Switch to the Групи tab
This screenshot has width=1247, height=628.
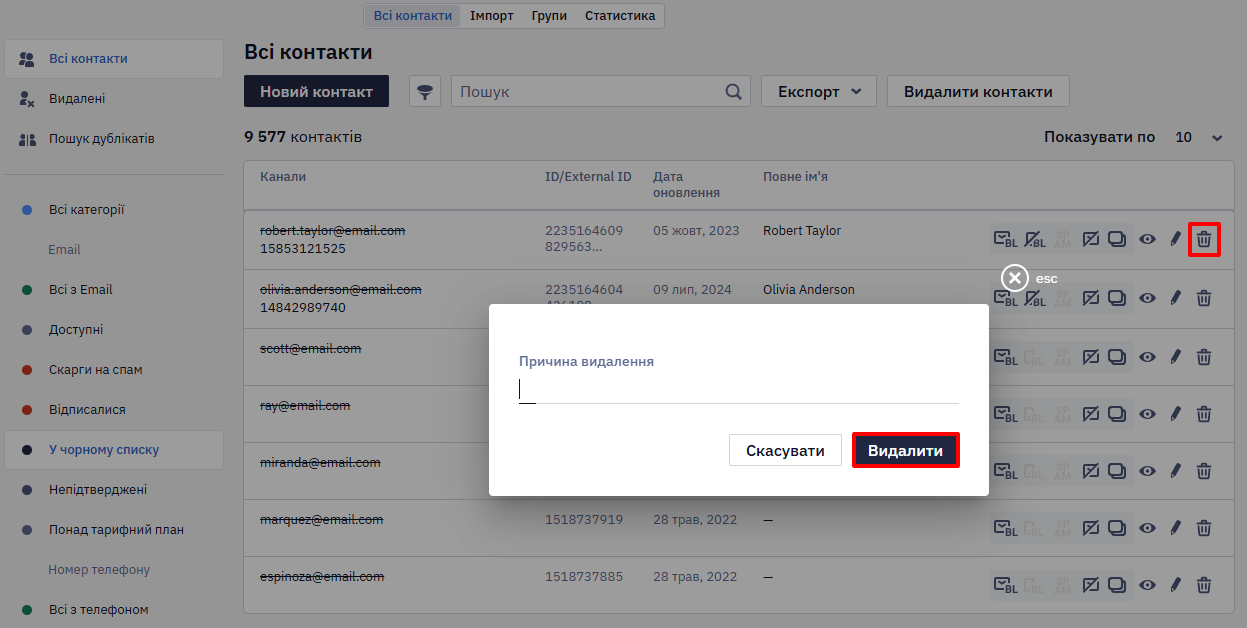pyautogui.click(x=549, y=16)
